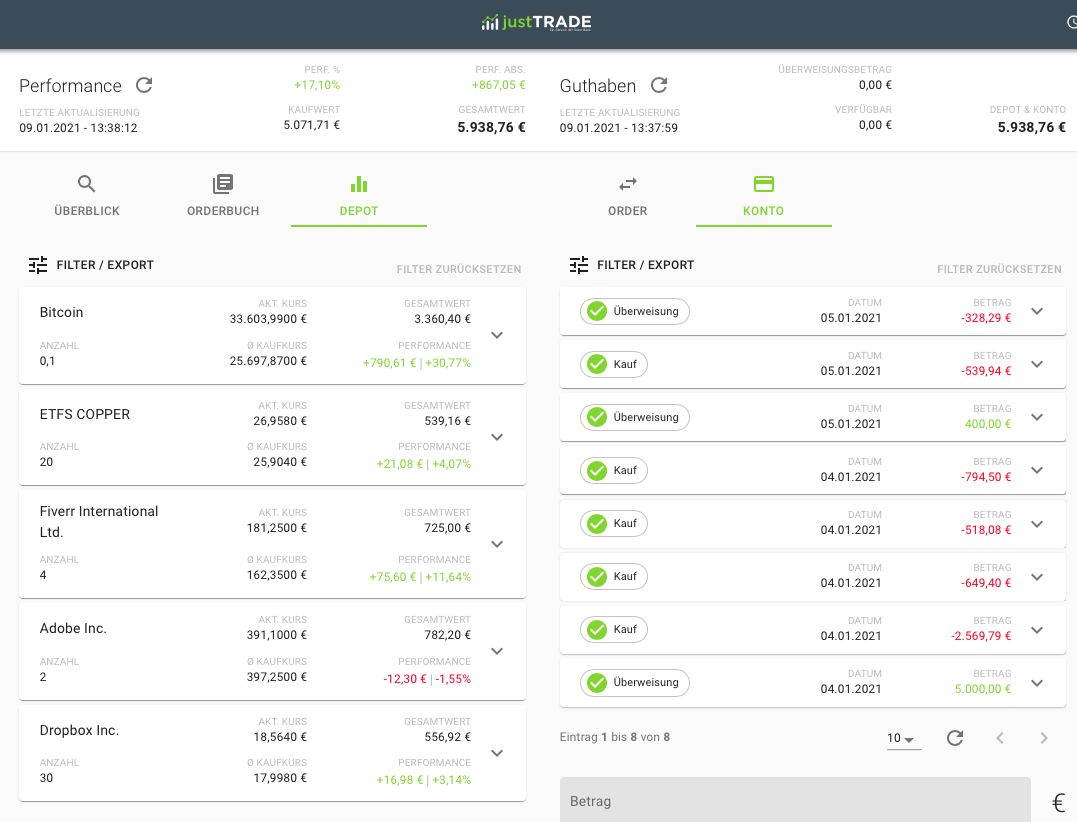
Task: Click green check on -328,29 € Überweisung
Action: click(x=597, y=311)
